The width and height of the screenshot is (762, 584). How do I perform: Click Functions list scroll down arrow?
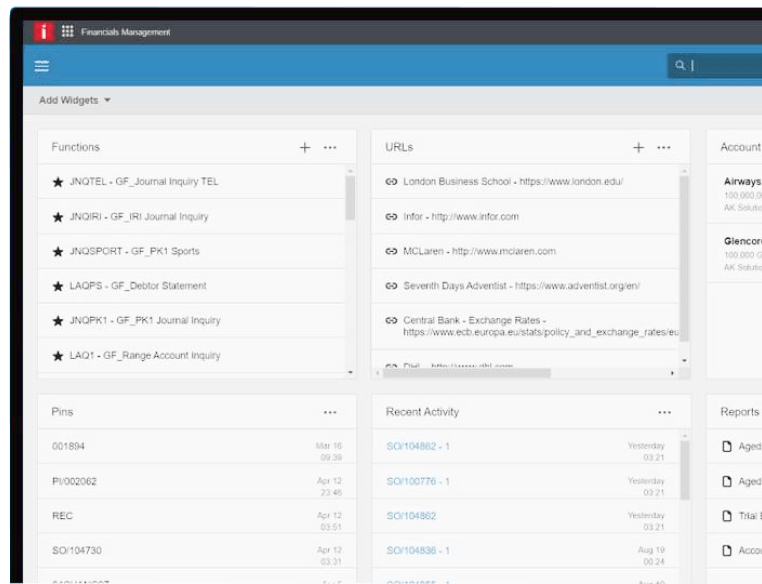point(350,373)
